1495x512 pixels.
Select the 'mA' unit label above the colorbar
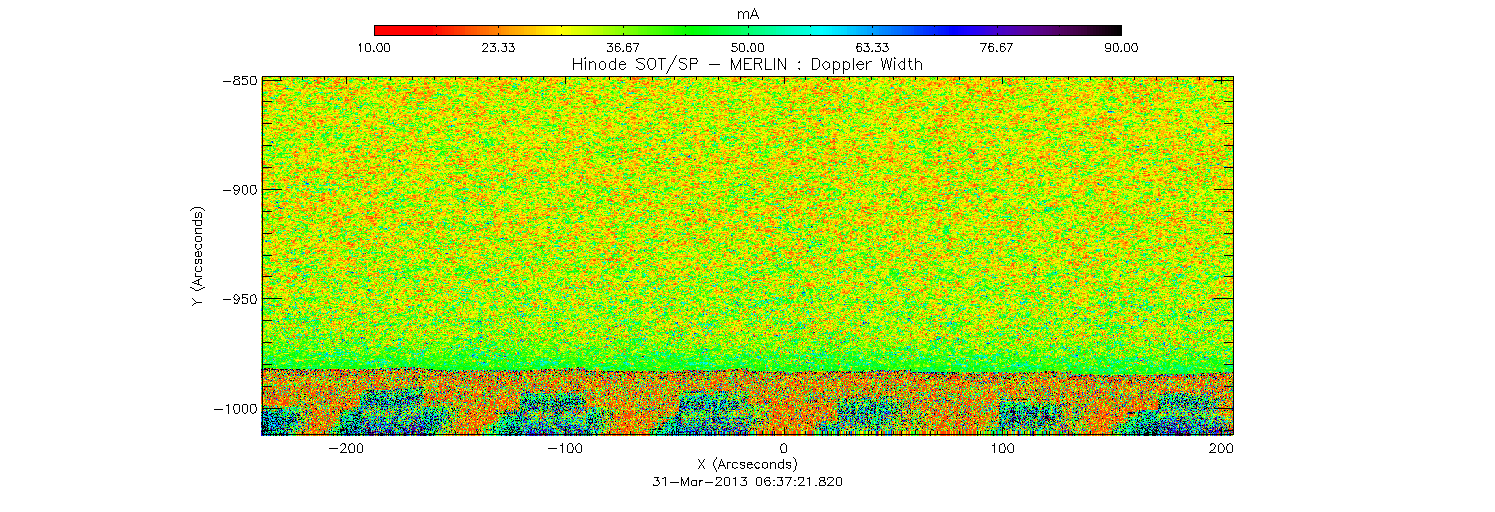747,13
